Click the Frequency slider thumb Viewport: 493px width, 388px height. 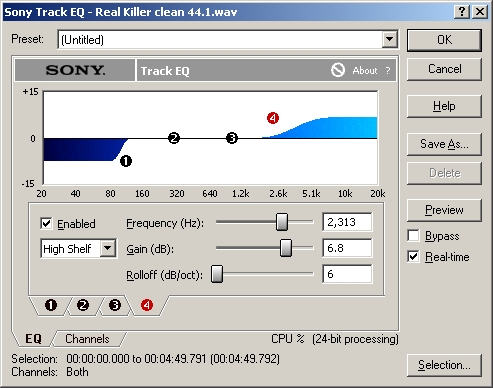point(282,222)
